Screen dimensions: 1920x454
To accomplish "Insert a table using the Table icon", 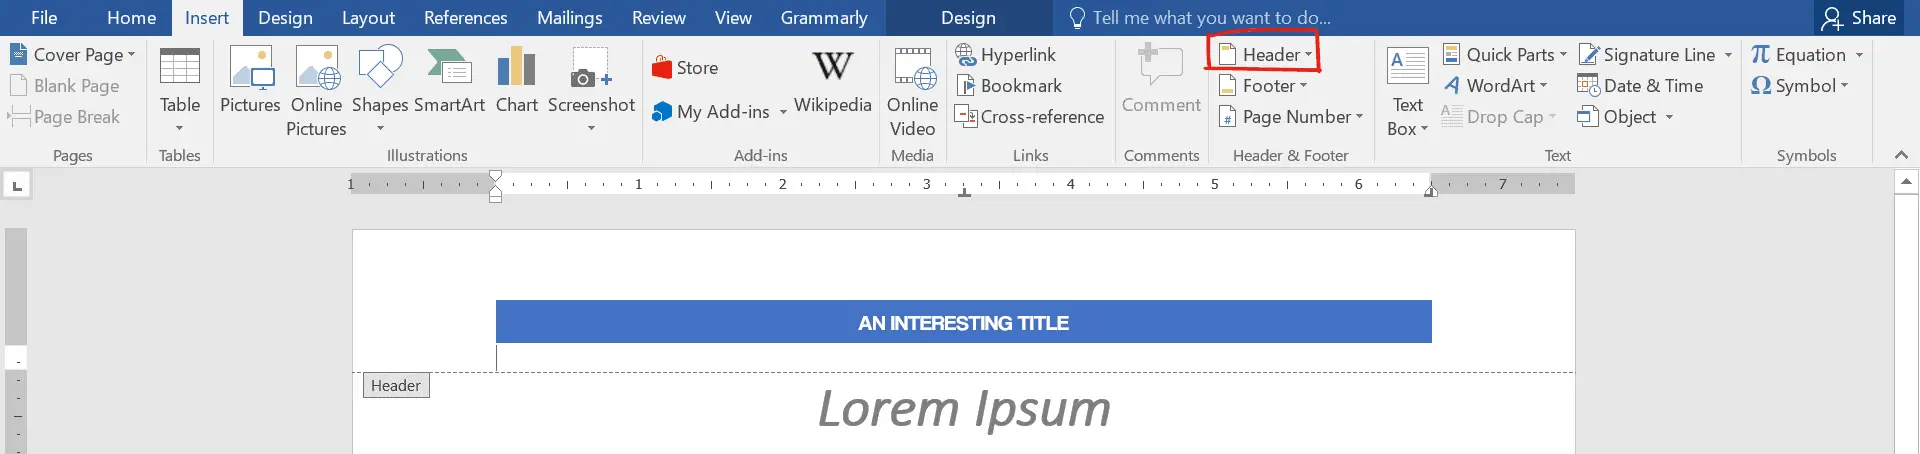I will (180, 68).
